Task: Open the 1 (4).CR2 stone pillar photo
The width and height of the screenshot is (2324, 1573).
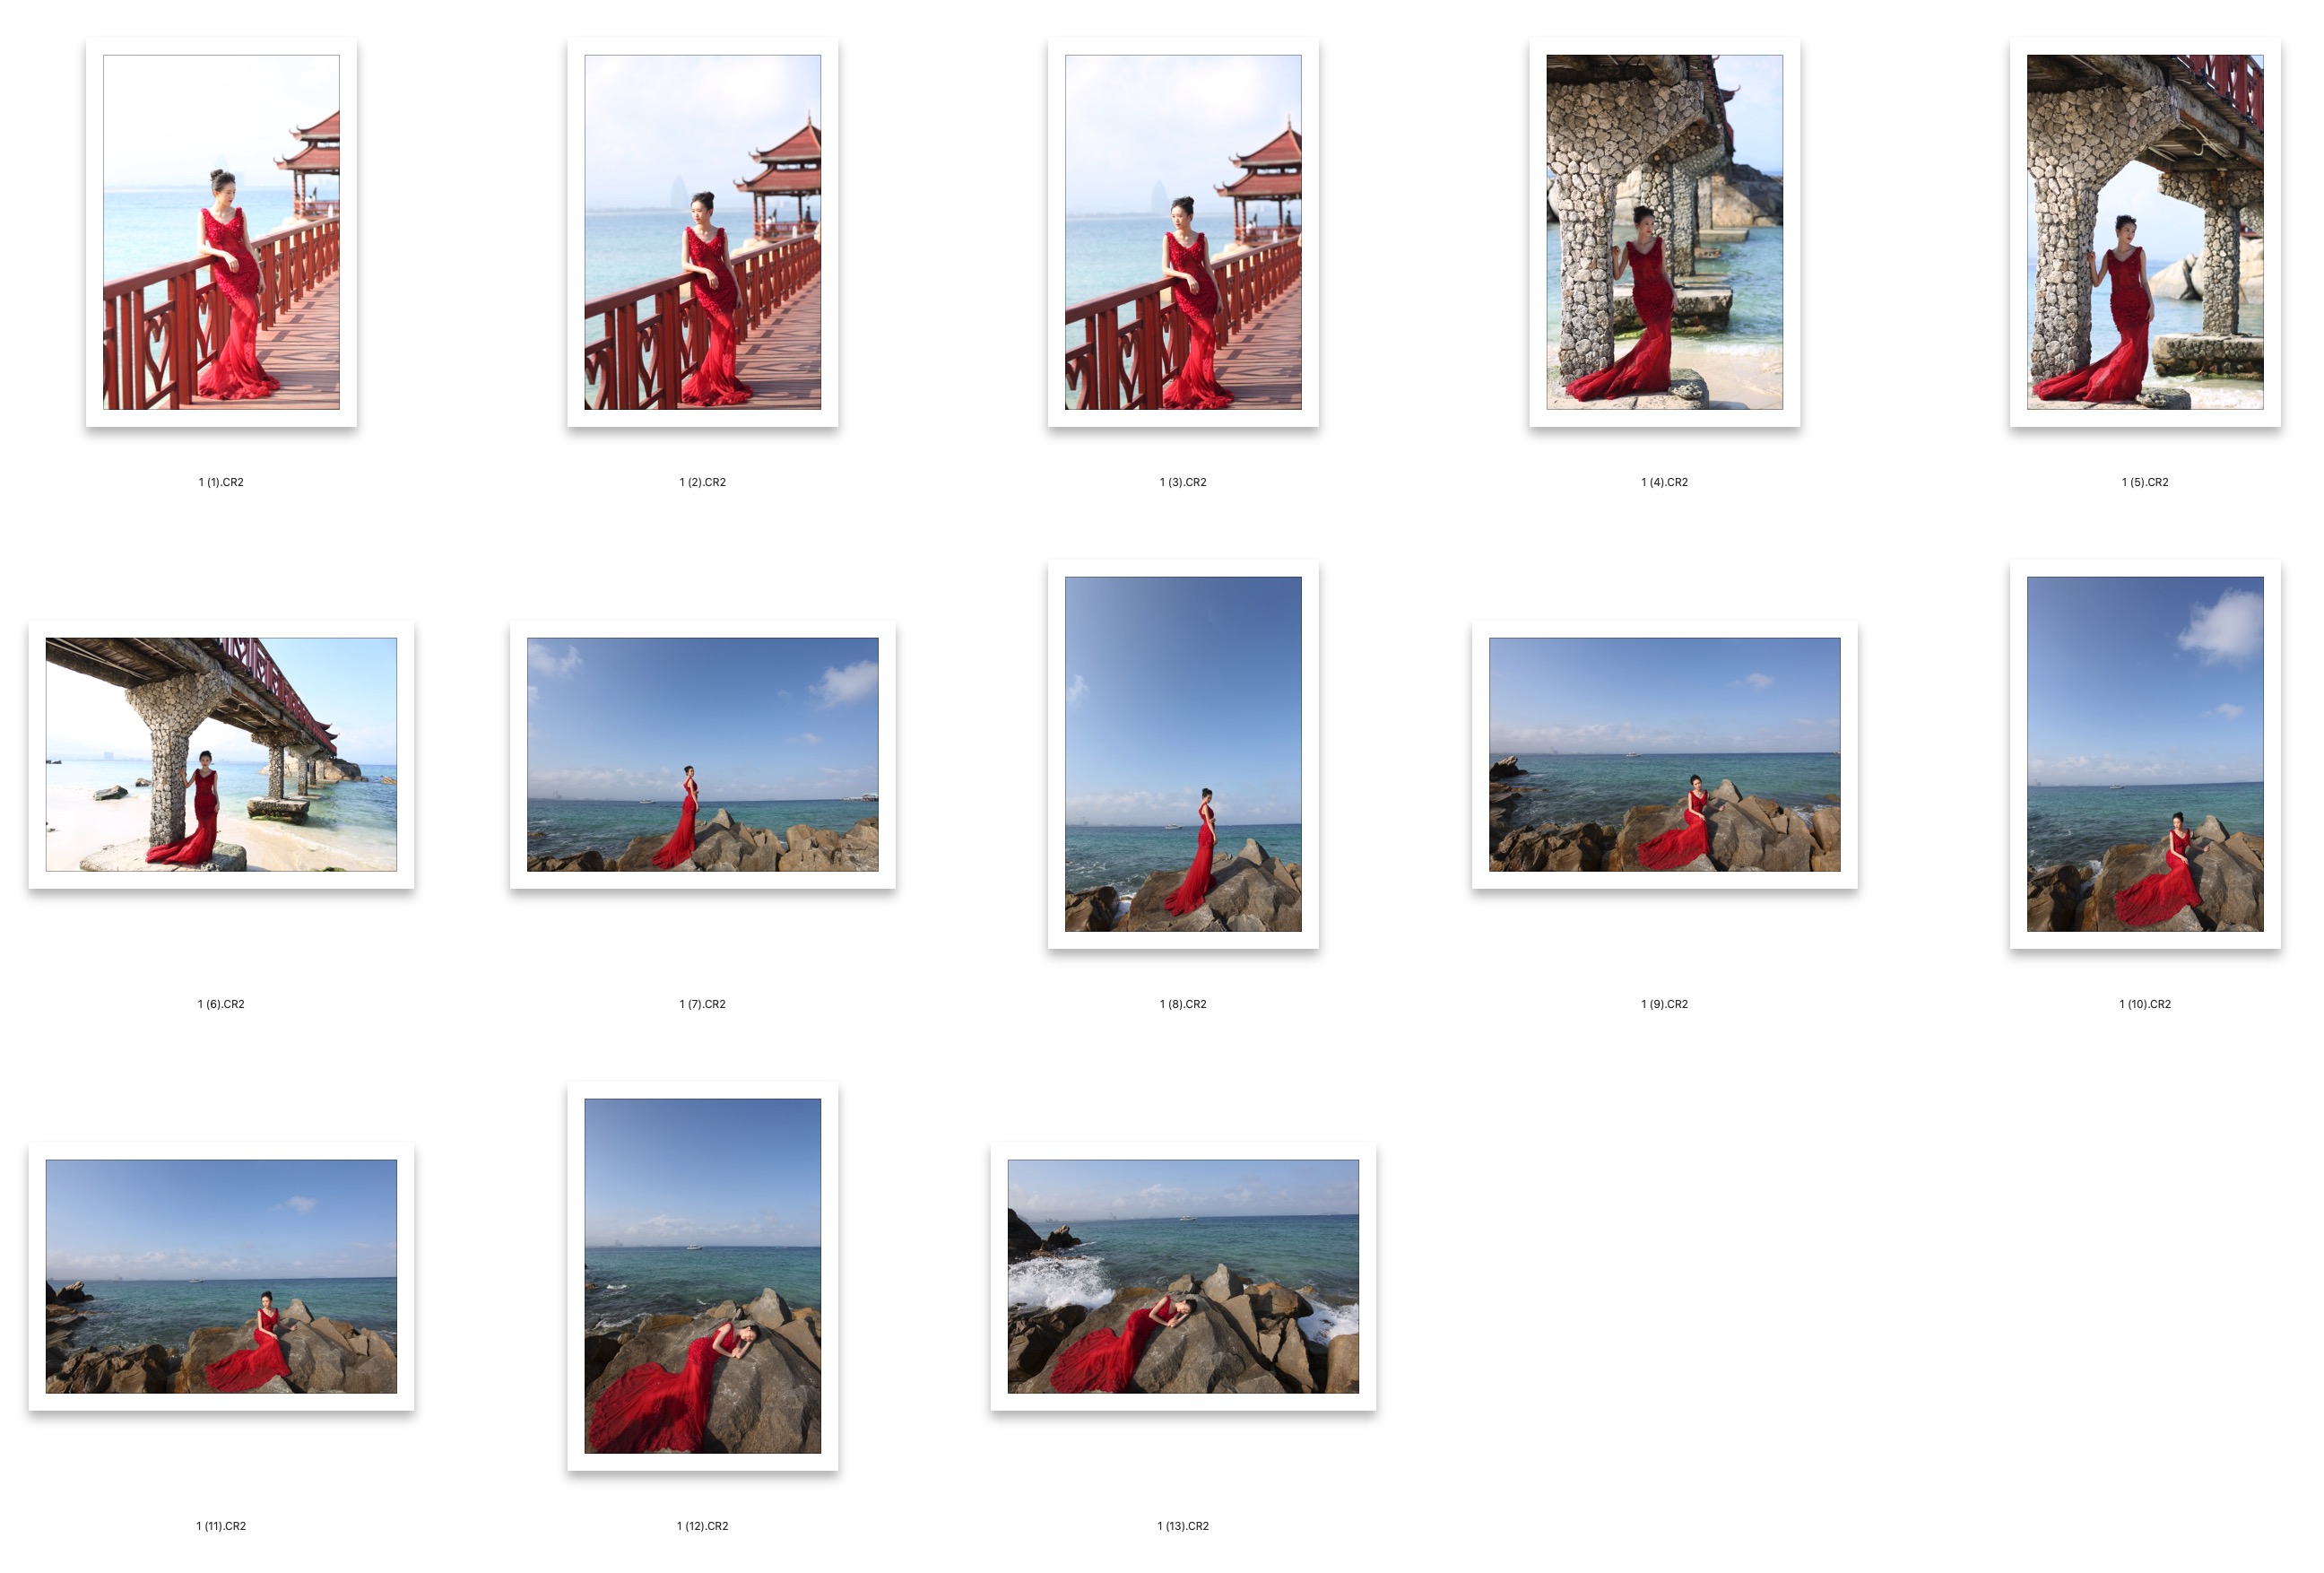Action: [1664, 232]
